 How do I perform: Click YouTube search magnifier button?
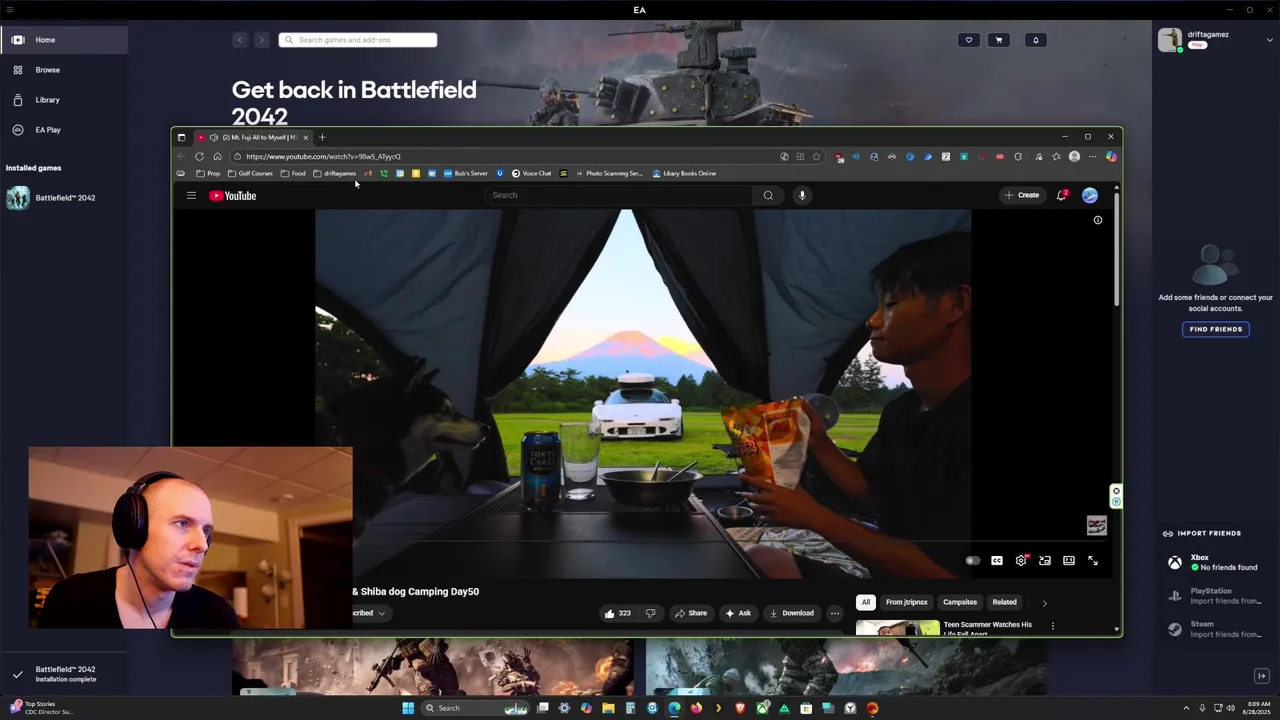[768, 195]
